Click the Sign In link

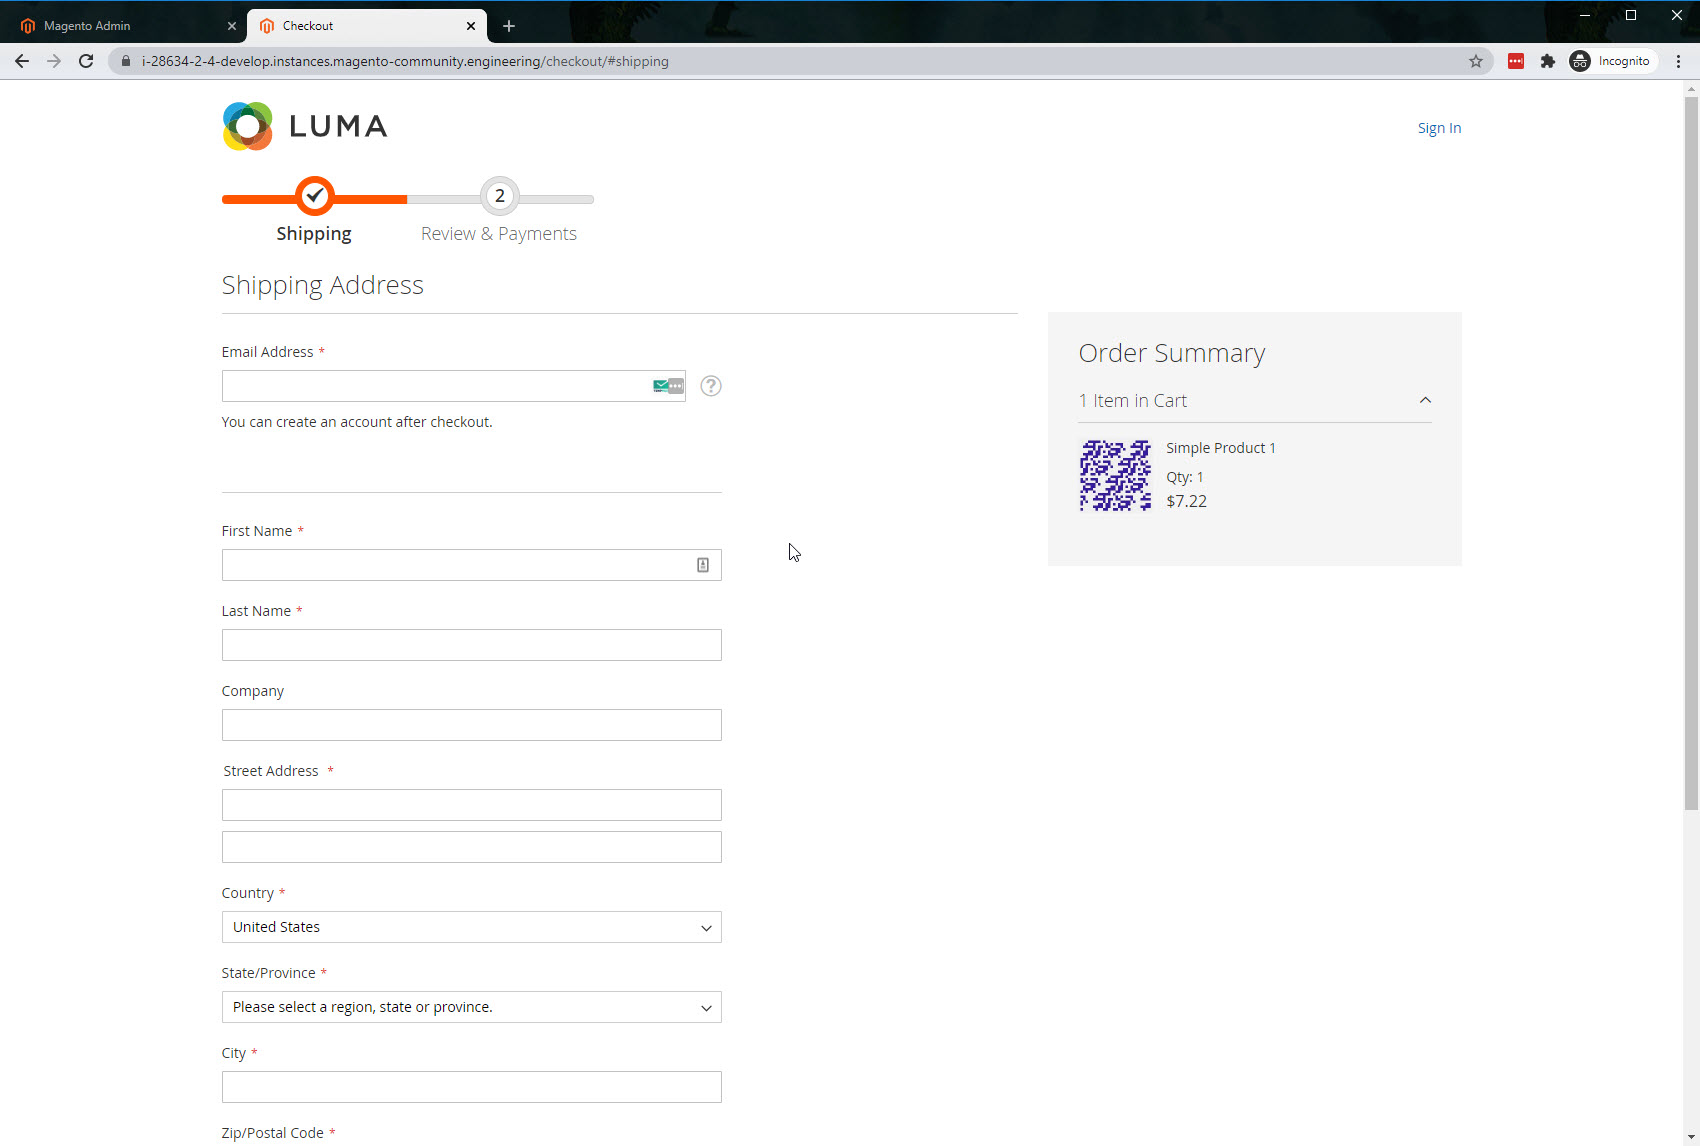tap(1439, 128)
